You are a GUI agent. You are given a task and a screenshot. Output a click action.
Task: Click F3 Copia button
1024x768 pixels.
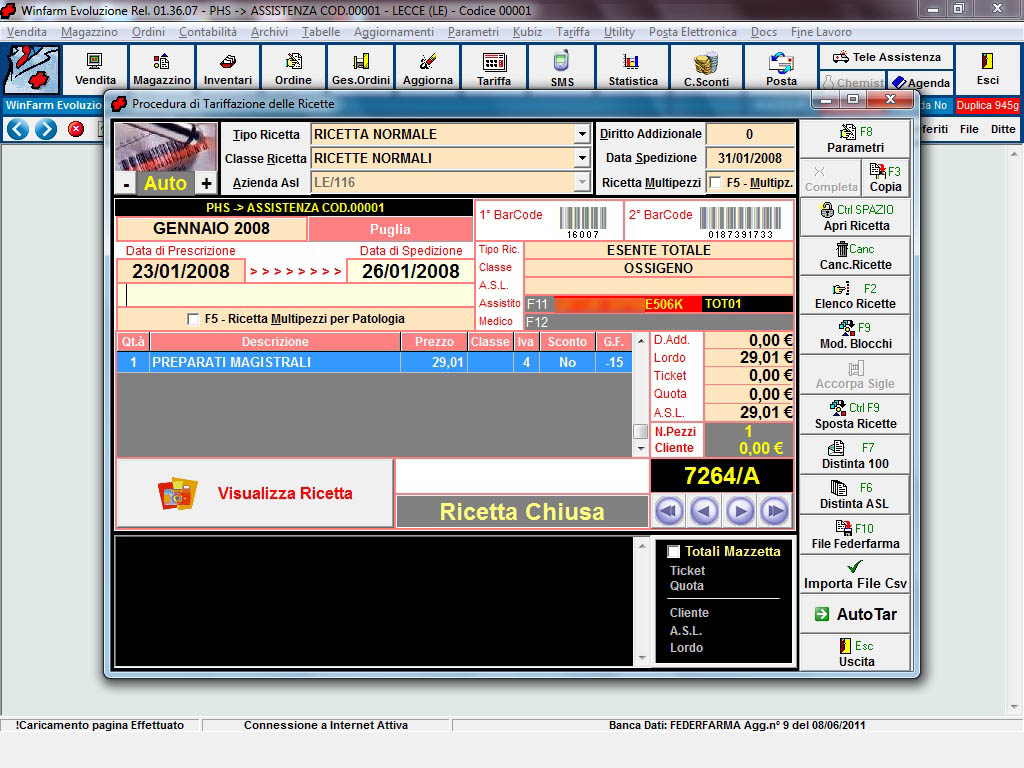886,178
